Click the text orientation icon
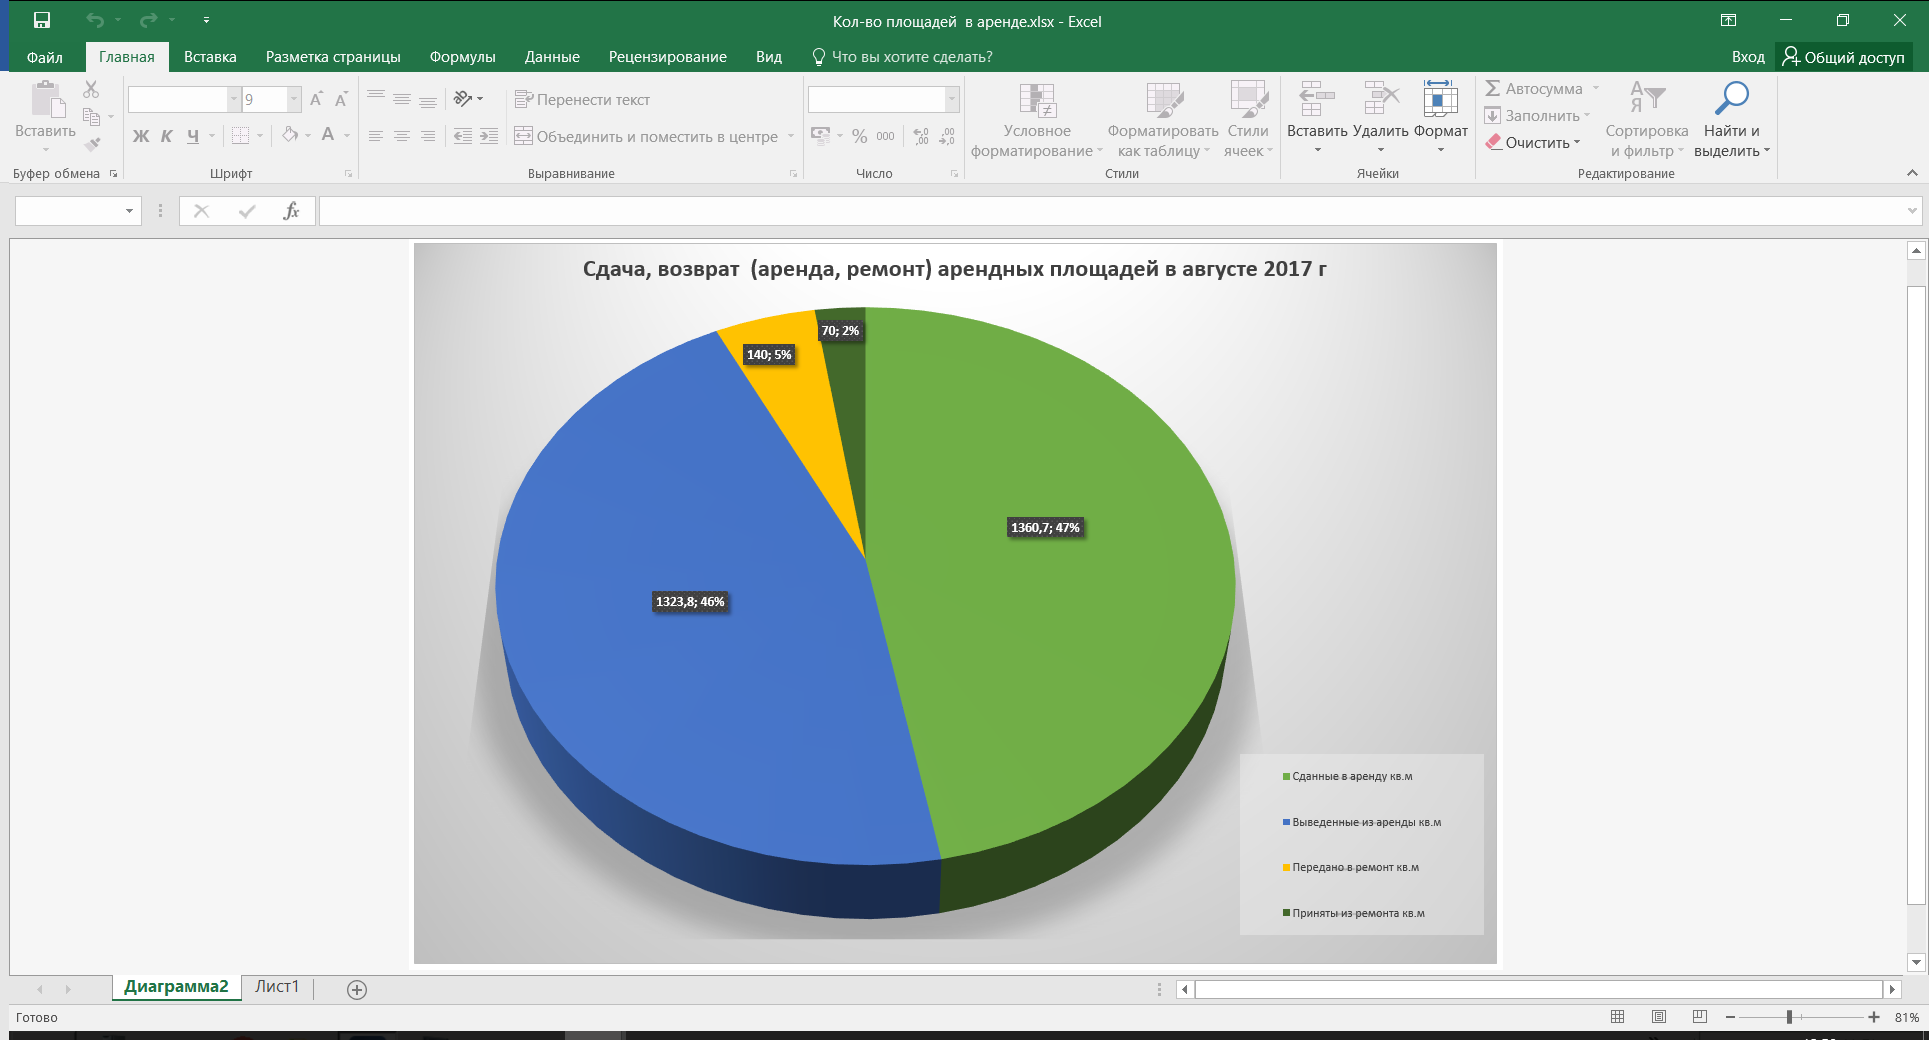Image resolution: width=1929 pixels, height=1040 pixels. click(x=463, y=98)
